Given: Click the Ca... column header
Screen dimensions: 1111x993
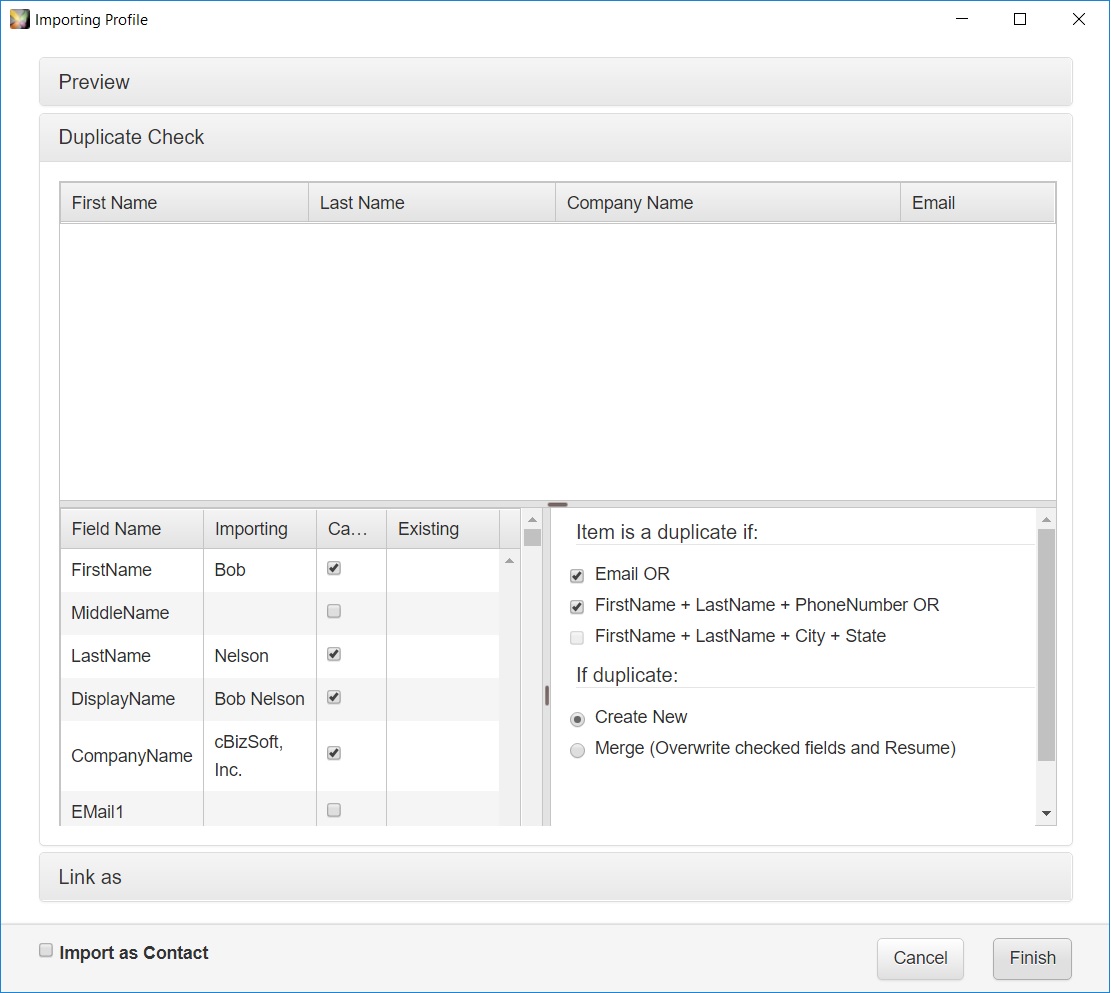Looking at the screenshot, I should 351,529.
